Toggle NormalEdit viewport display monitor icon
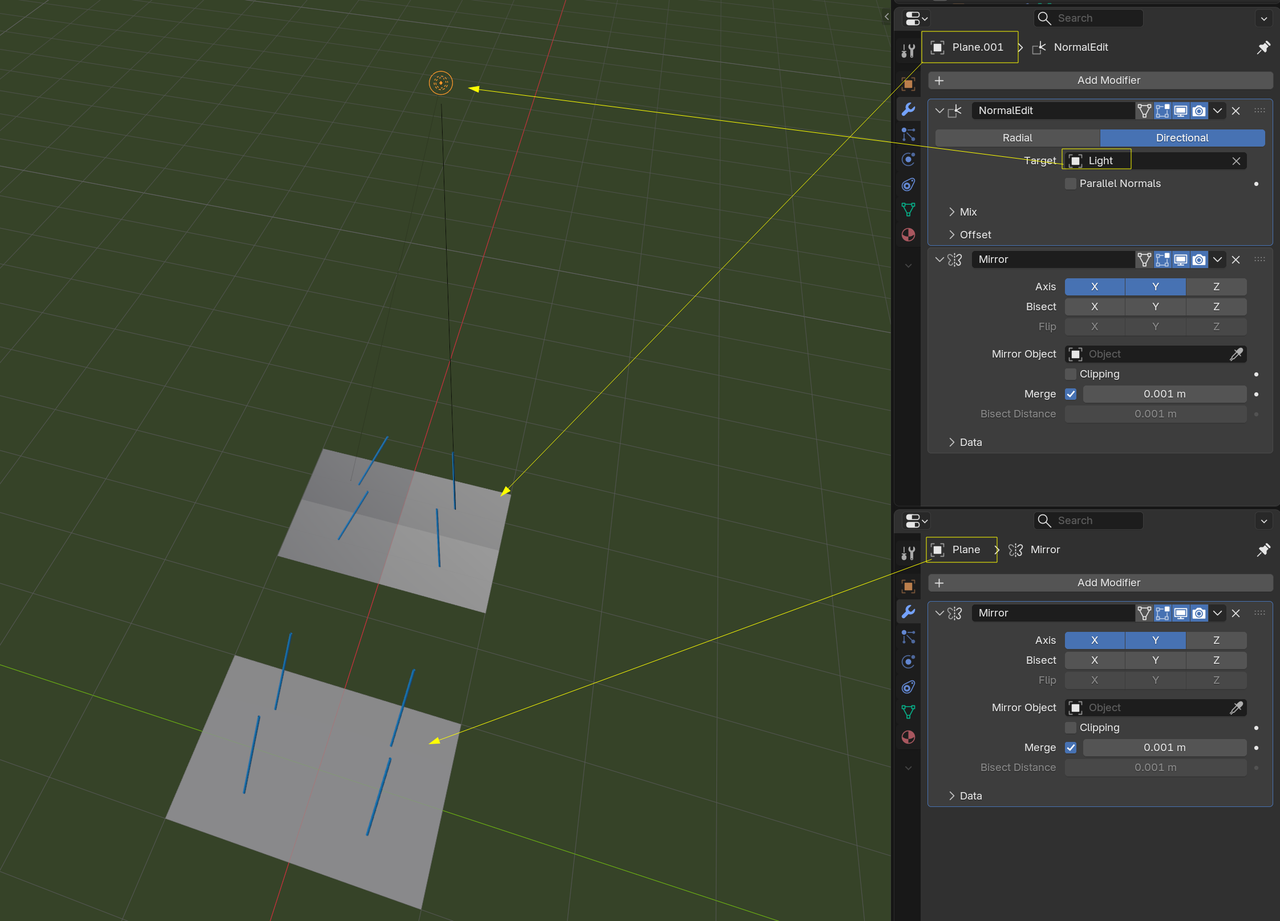The image size is (1280, 921). pos(1181,111)
